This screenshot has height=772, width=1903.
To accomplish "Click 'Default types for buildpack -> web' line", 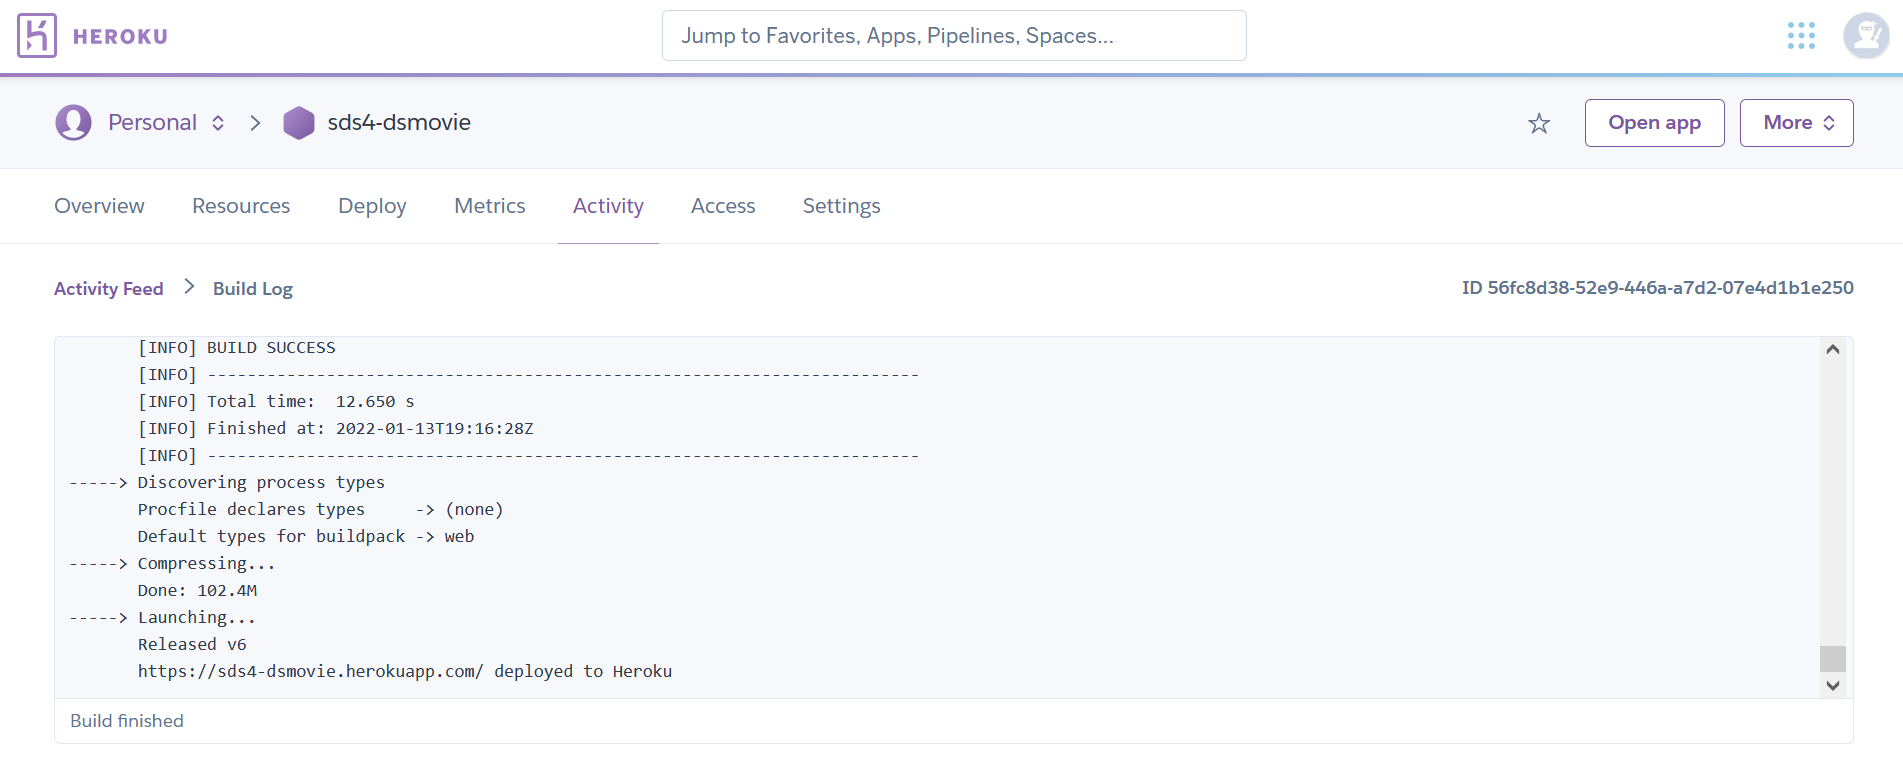I will pos(306,537).
